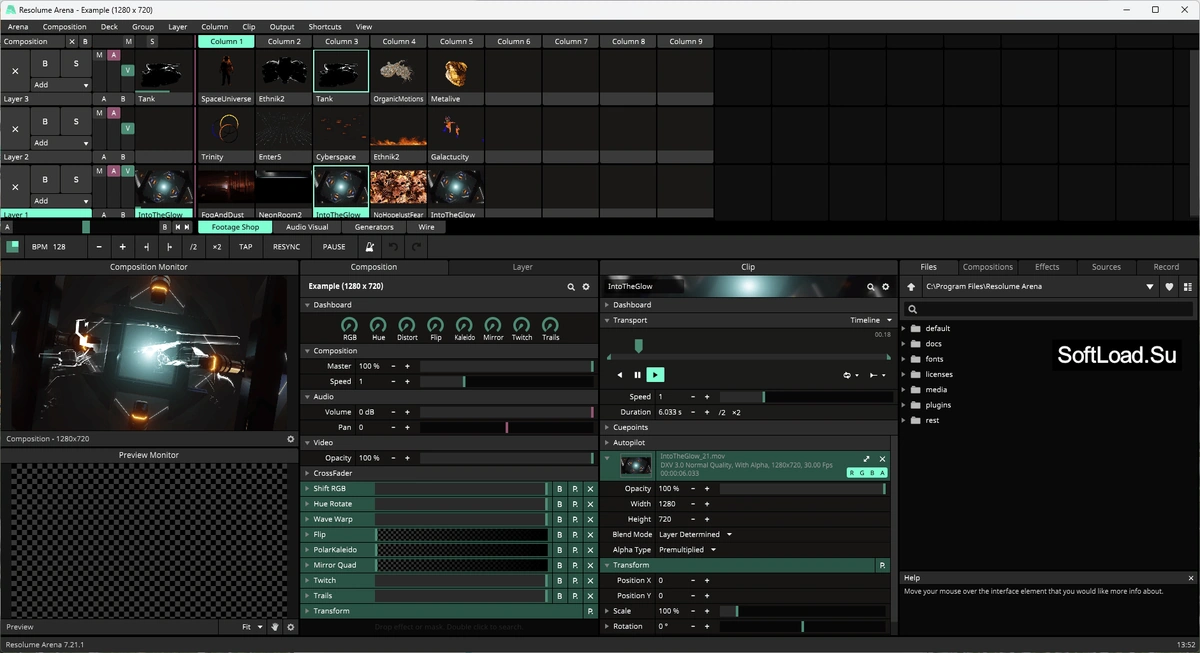
Task: Open Preview Monitor gear settings
Action: pyautogui.click(x=291, y=627)
